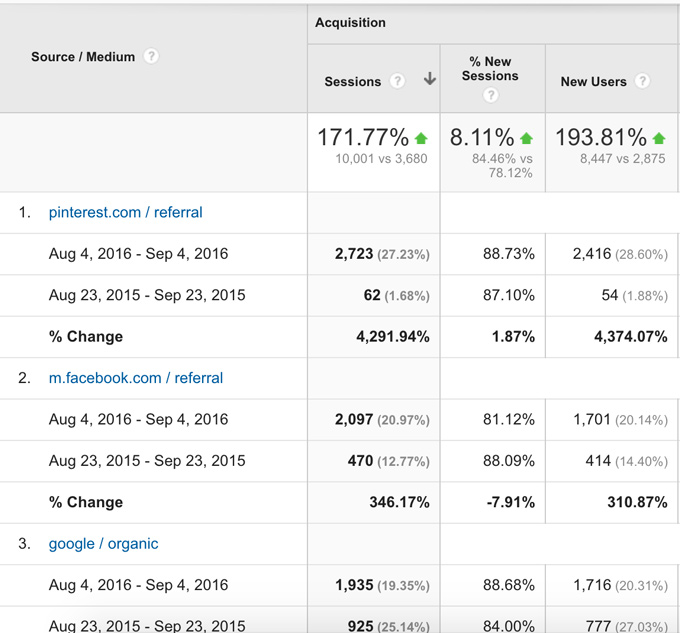Open the pinterest.com / referral link
The image size is (680, 633).
(125, 212)
